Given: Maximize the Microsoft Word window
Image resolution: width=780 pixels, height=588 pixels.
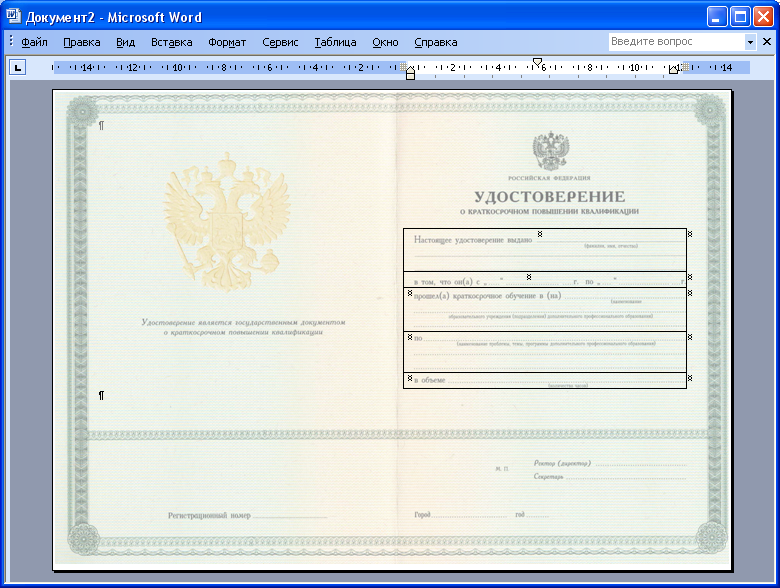Looking at the screenshot, I should [x=740, y=17].
